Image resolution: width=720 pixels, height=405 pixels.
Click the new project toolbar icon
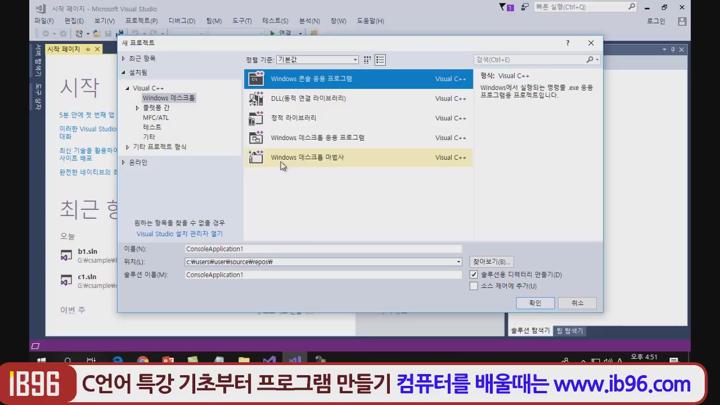point(79,34)
